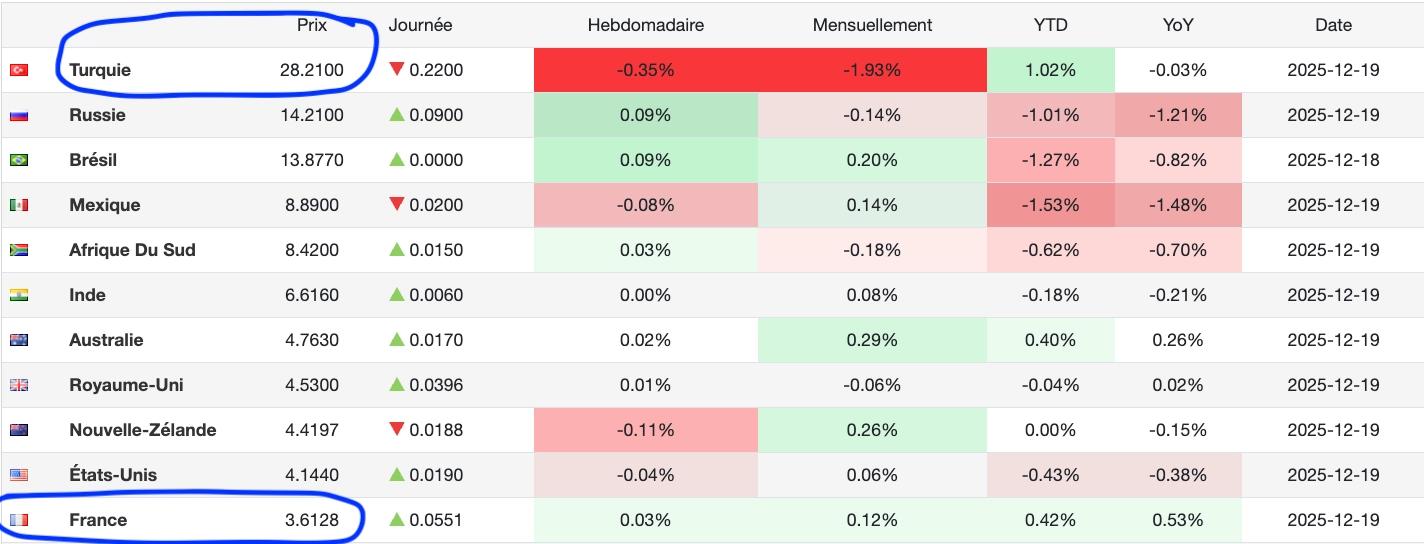Click Turquie's red -1.93% monthly cell
Viewport: 1424px width, 544px height.
point(872,70)
